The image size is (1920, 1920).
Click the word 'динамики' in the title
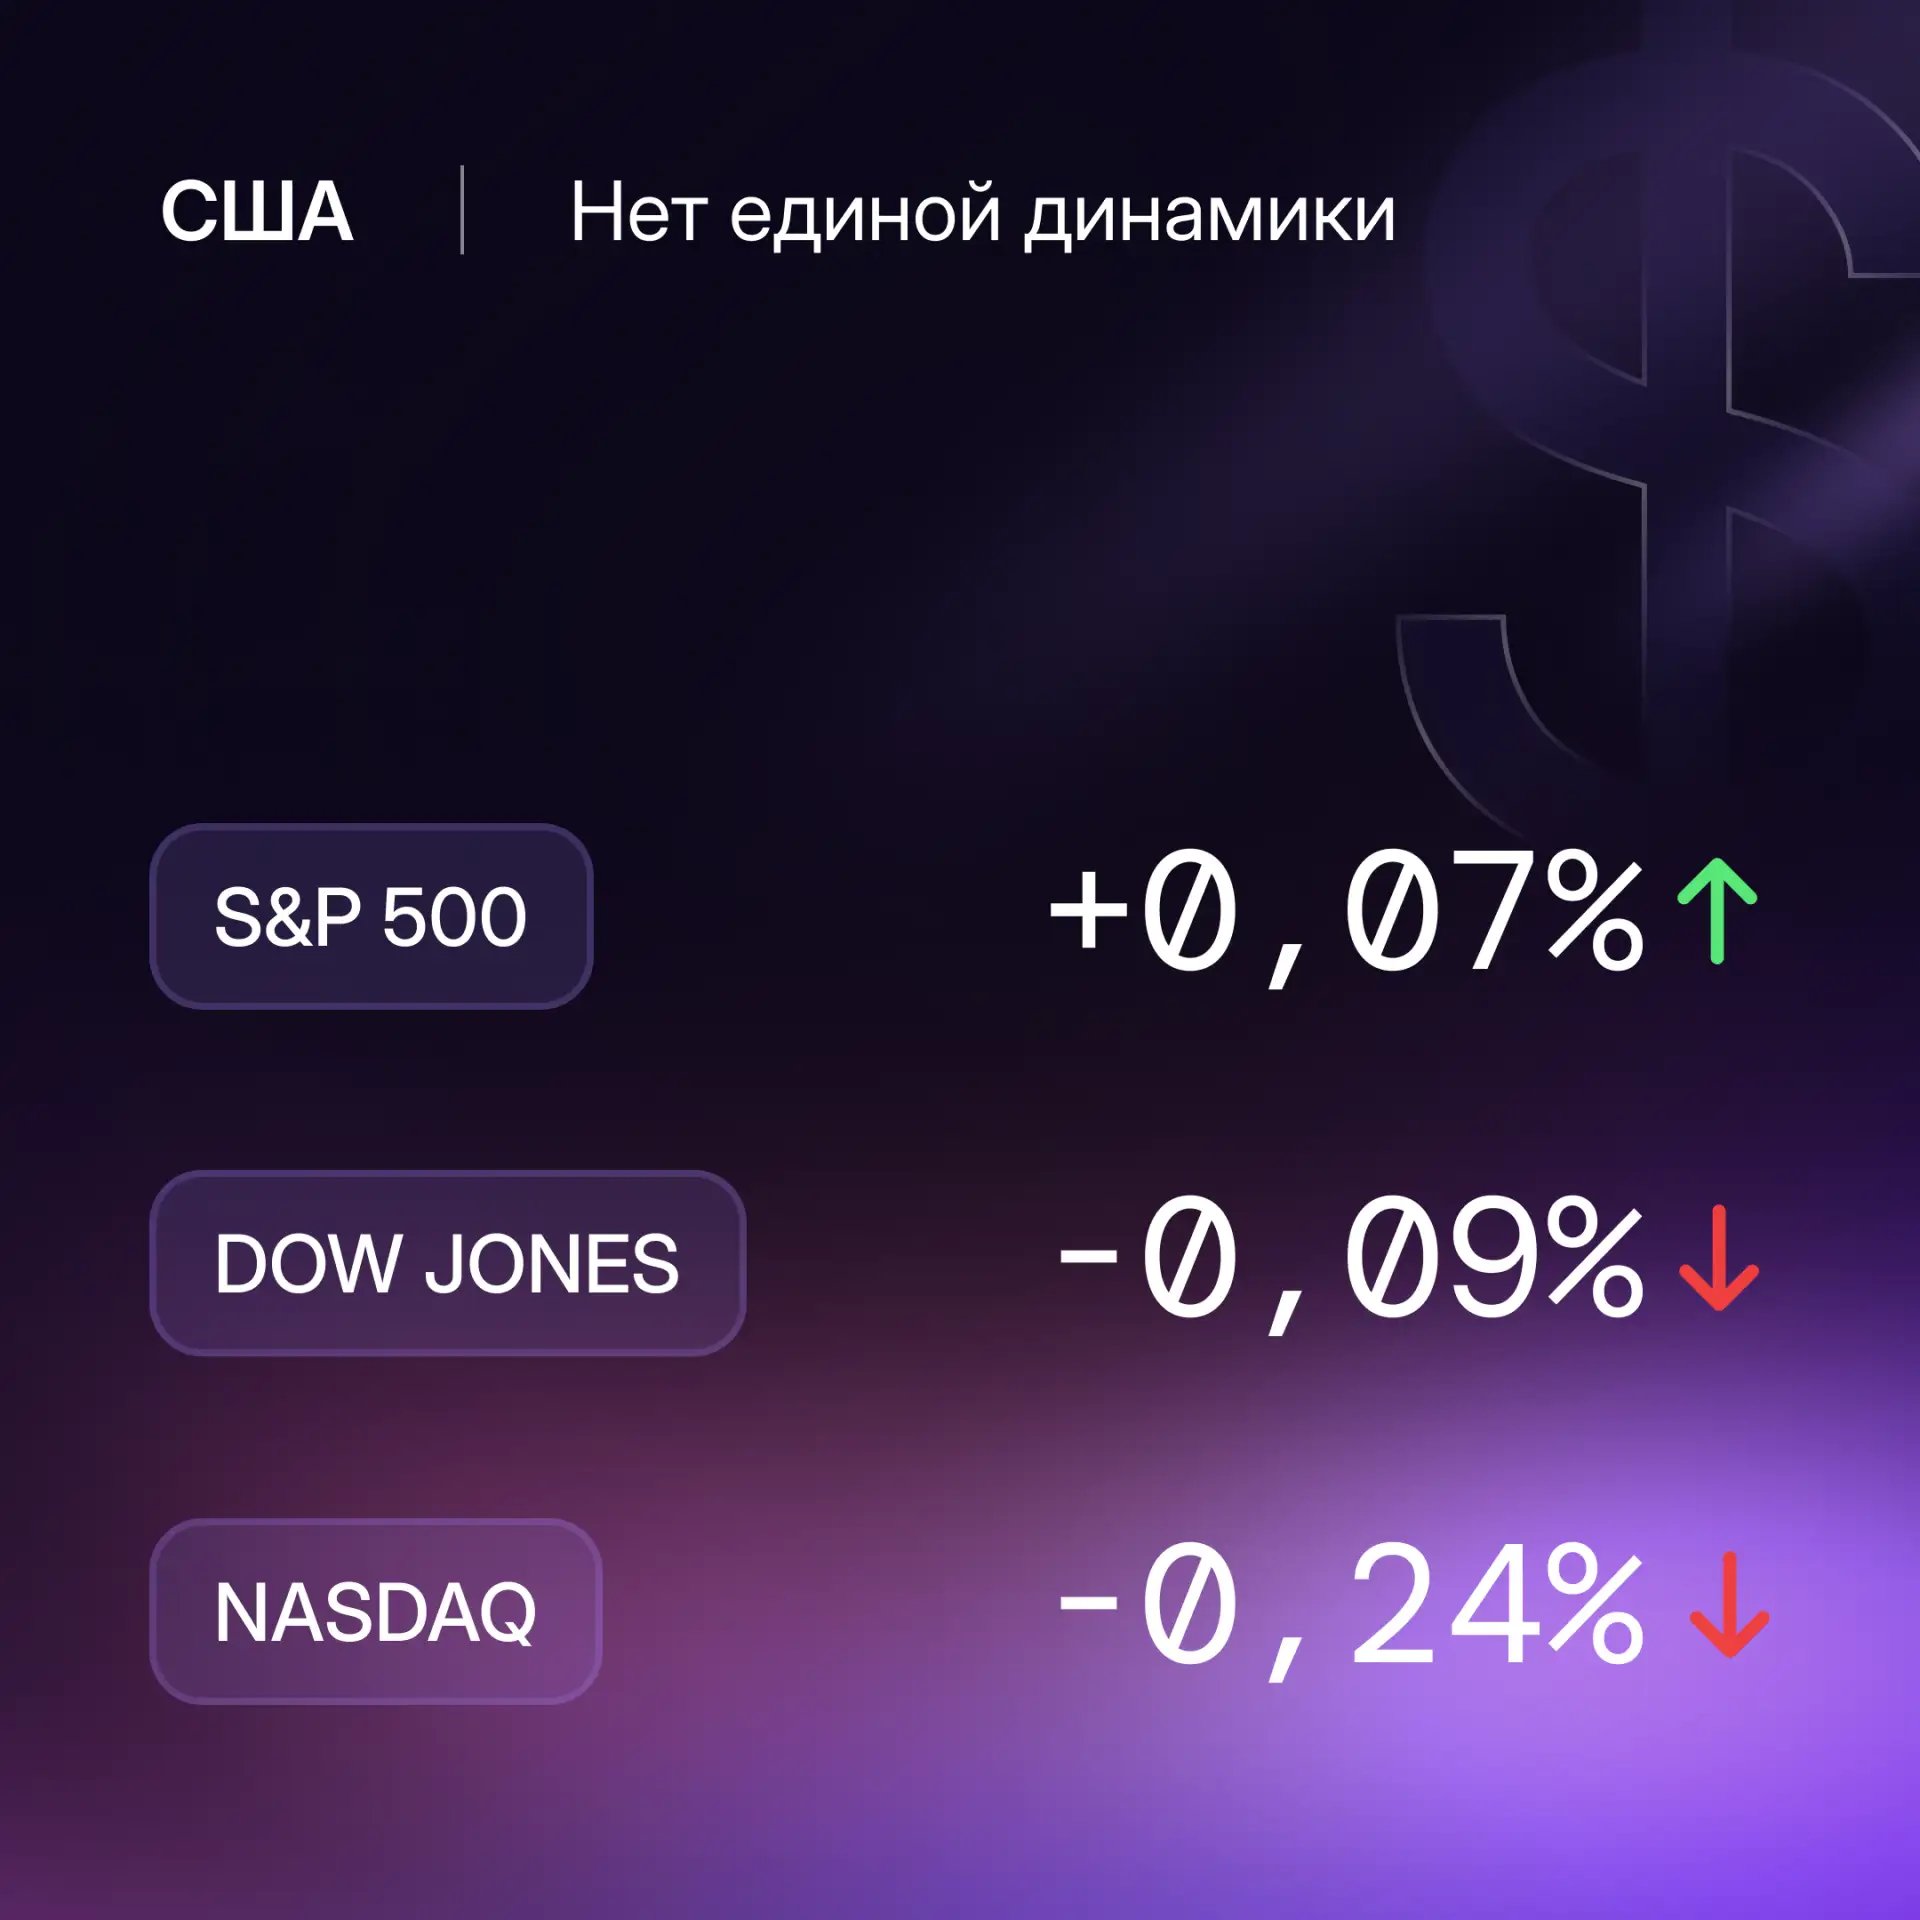pyautogui.click(x=1210, y=217)
